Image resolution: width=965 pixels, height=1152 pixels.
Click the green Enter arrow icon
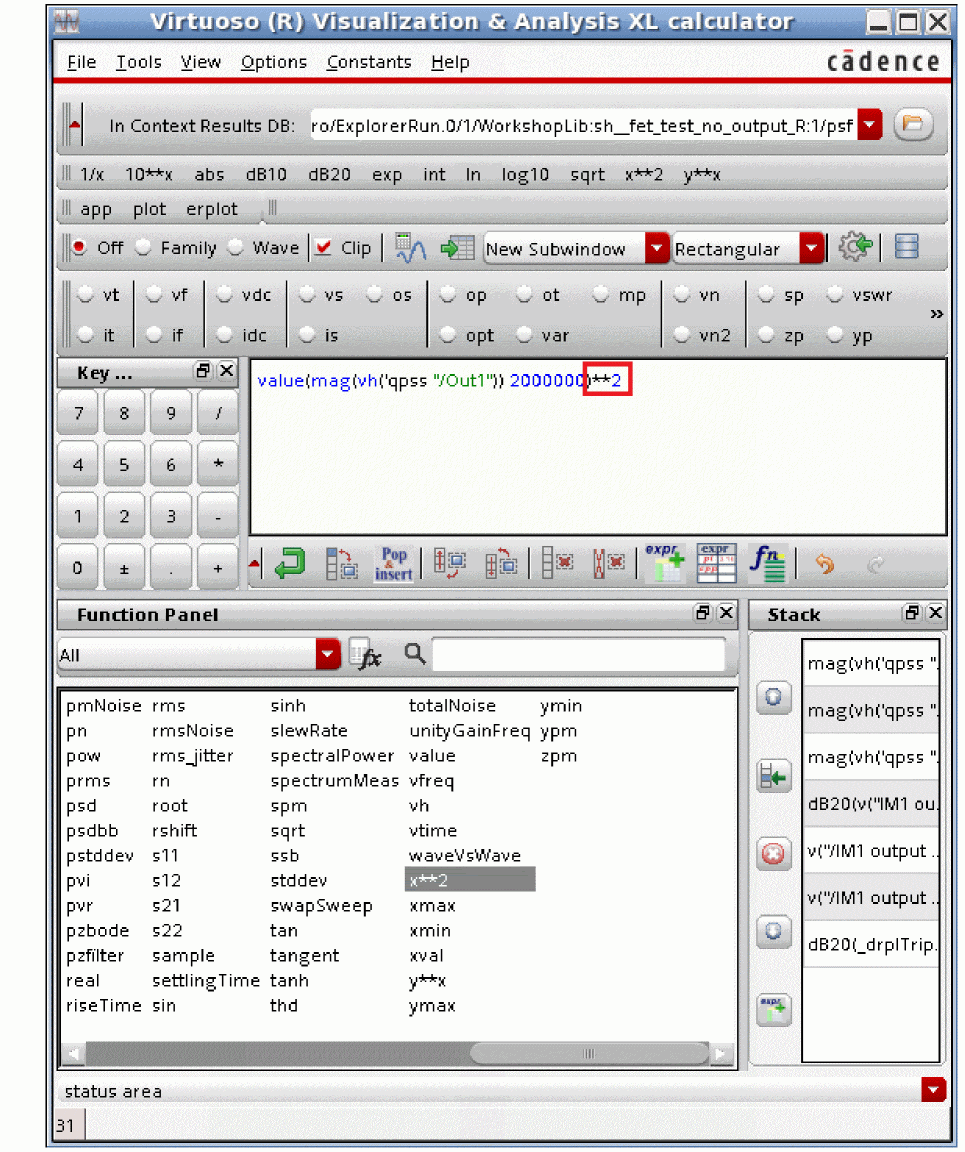tap(290, 564)
